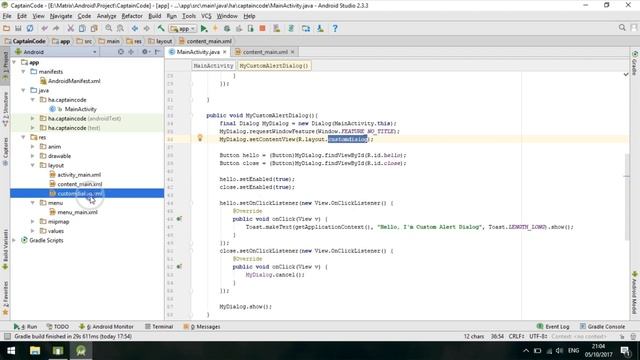
Task: Open the Event Log button
Action: click(553, 327)
